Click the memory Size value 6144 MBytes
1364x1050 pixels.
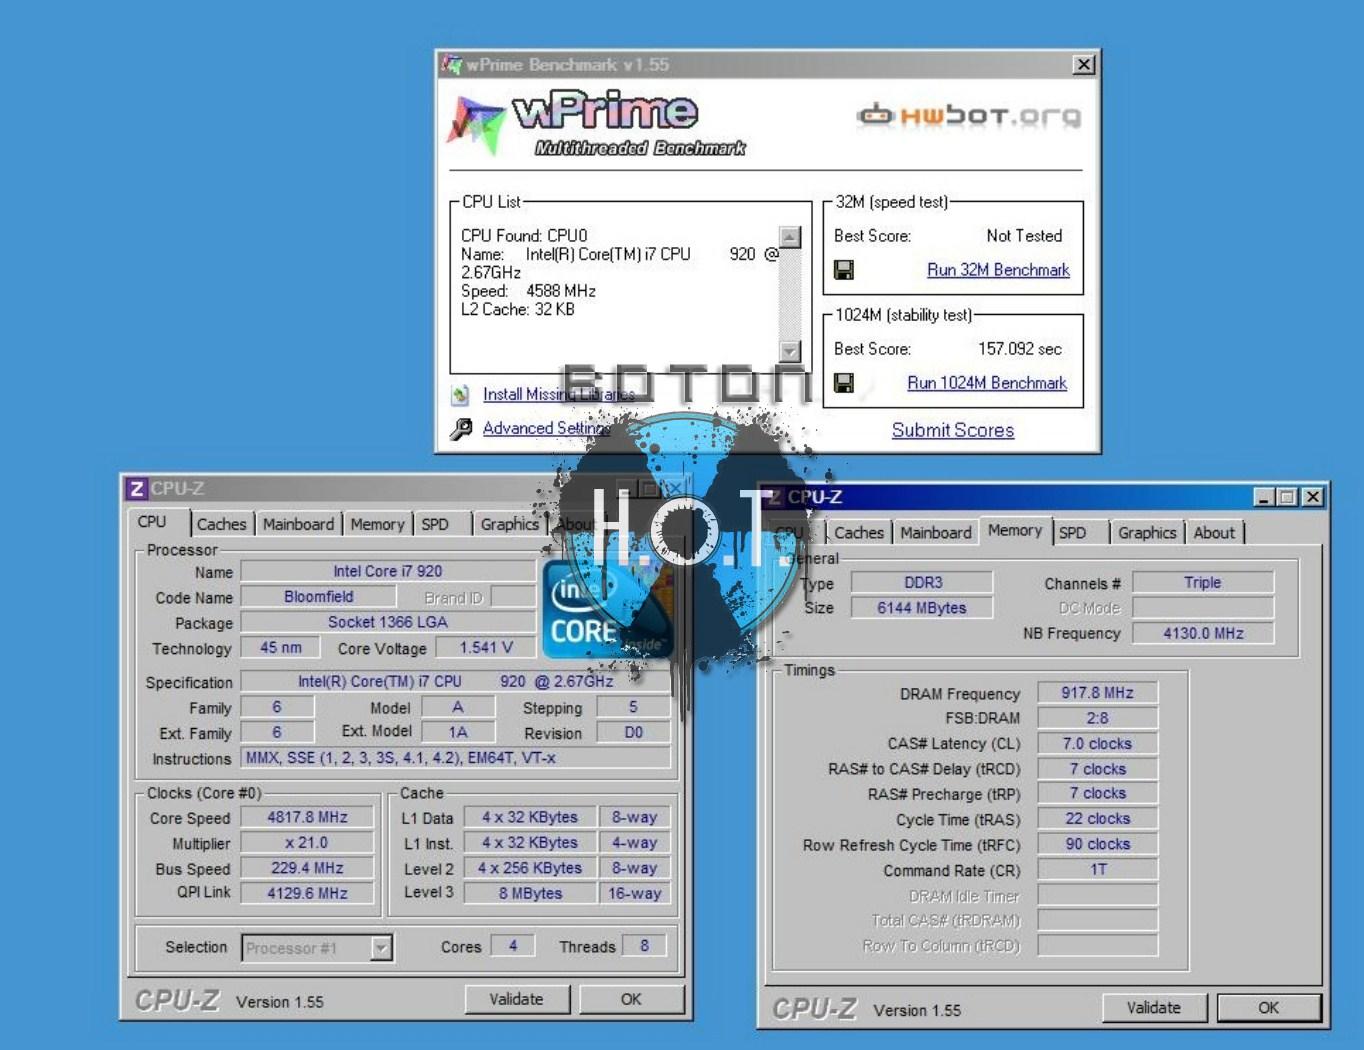click(x=922, y=608)
